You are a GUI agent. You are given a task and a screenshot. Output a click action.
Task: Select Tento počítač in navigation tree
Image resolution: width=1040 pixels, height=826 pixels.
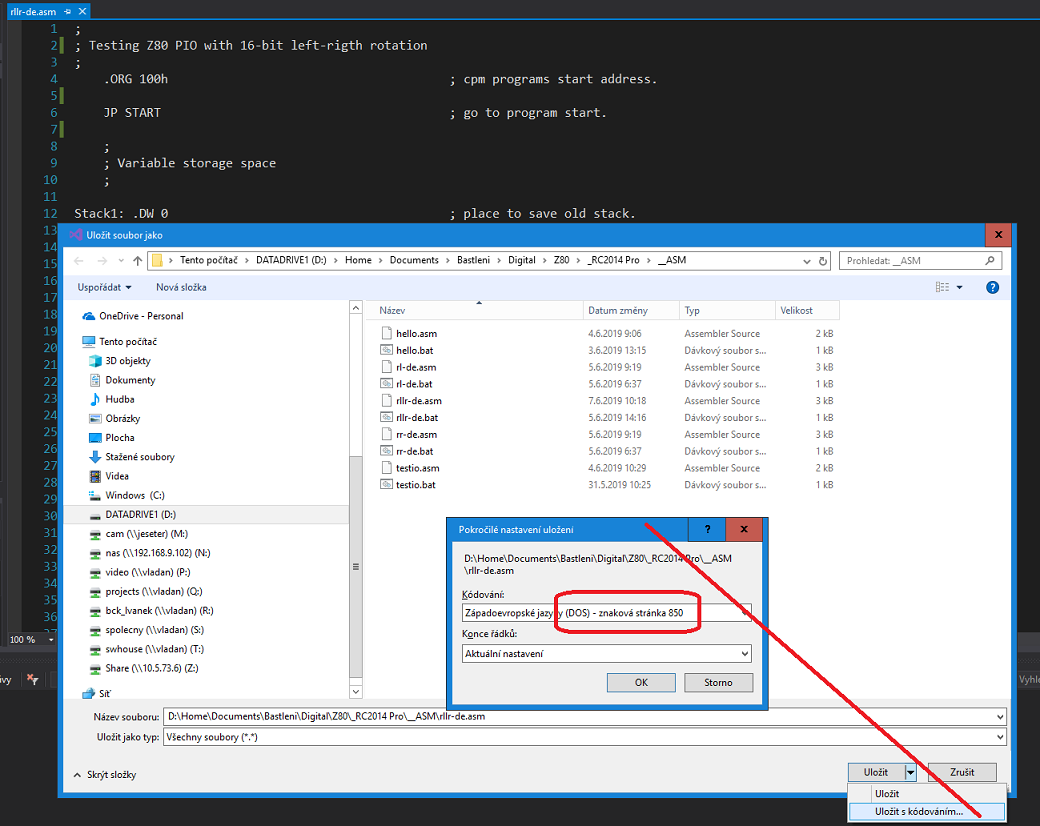[127, 342]
